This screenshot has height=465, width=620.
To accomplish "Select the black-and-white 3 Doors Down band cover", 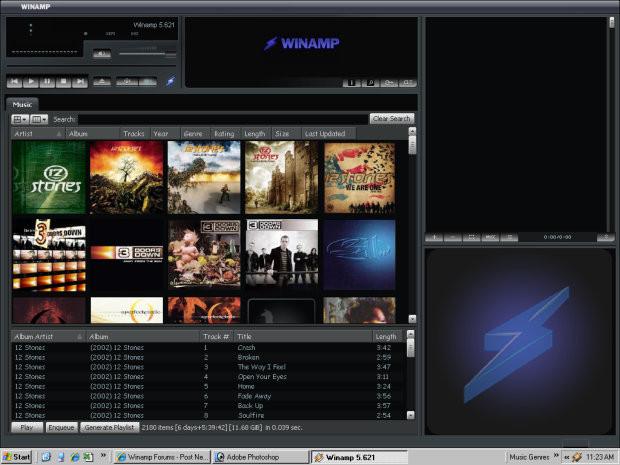I will pos(282,253).
